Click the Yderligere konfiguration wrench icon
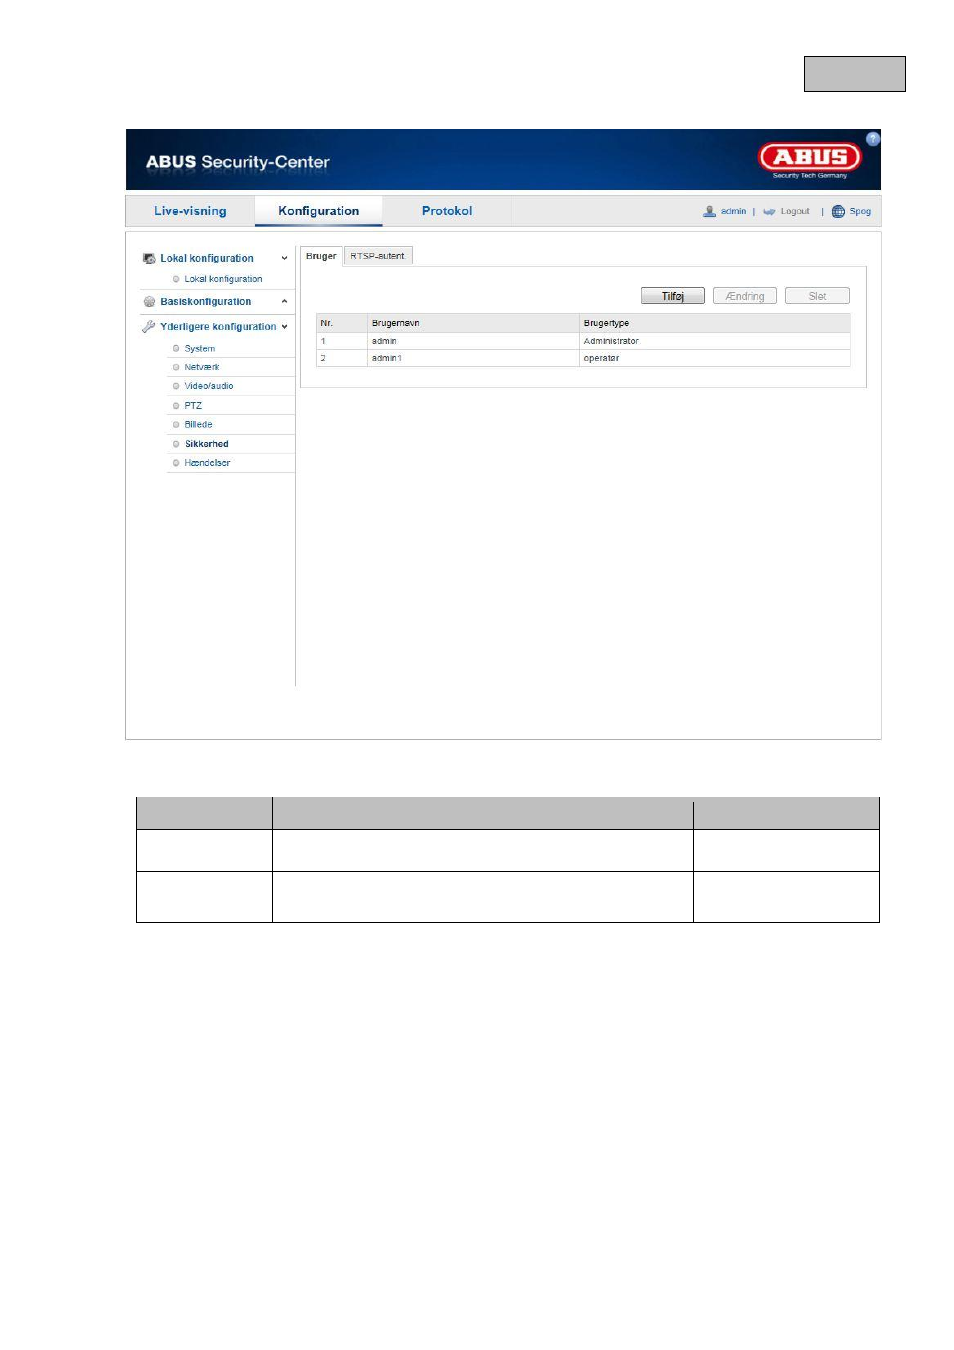The height and width of the screenshot is (1350, 954). point(149,326)
